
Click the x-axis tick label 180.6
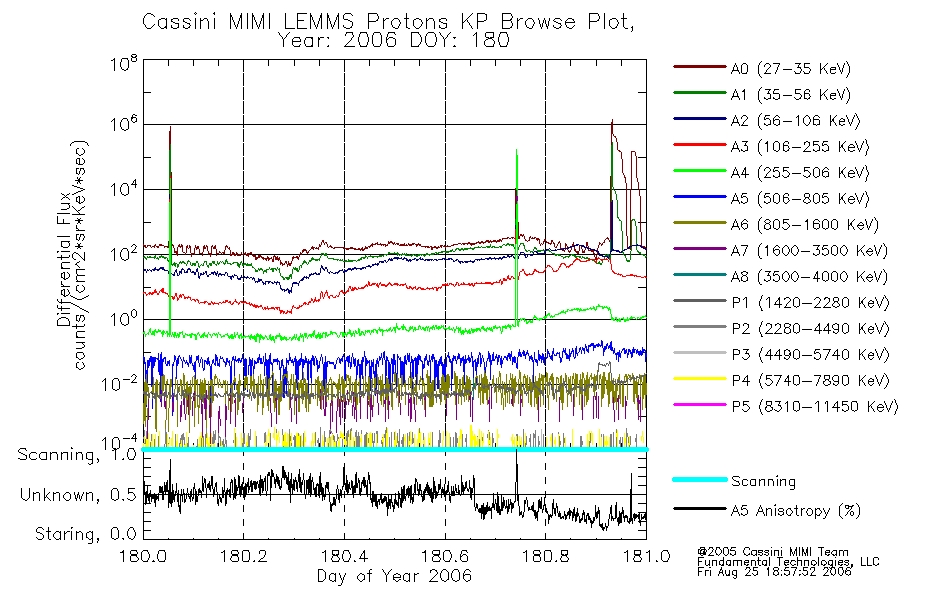point(445,556)
